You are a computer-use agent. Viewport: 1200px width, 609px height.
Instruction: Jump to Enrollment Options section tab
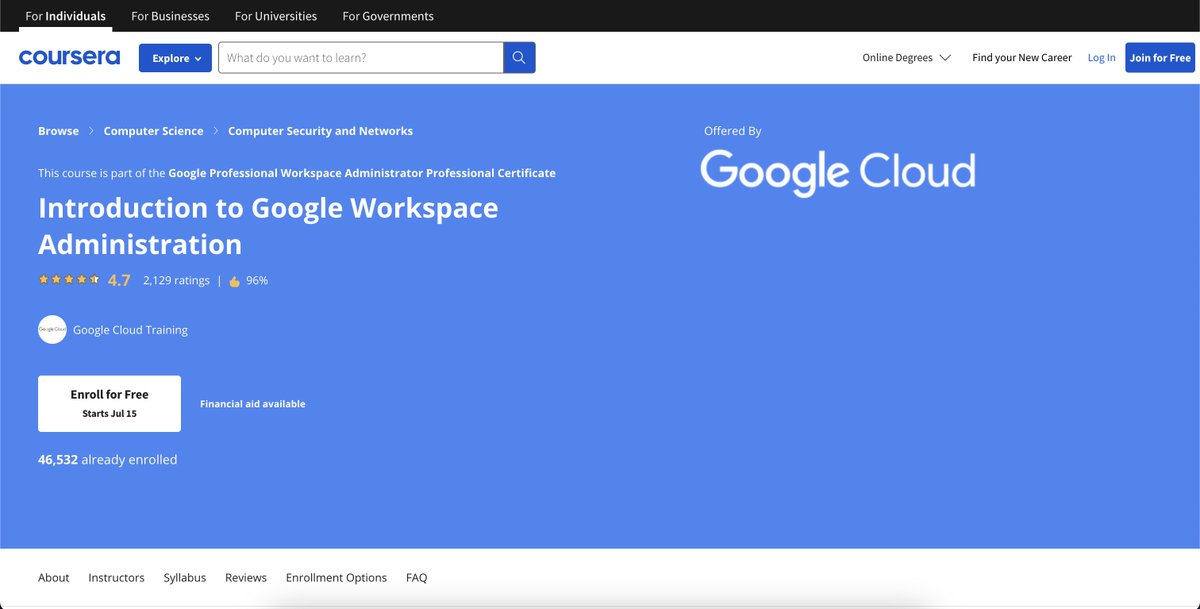[x=336, y=577]
